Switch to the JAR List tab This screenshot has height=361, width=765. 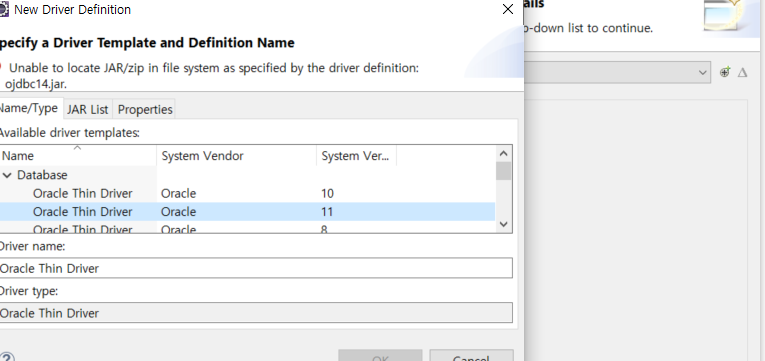[87, 109]
